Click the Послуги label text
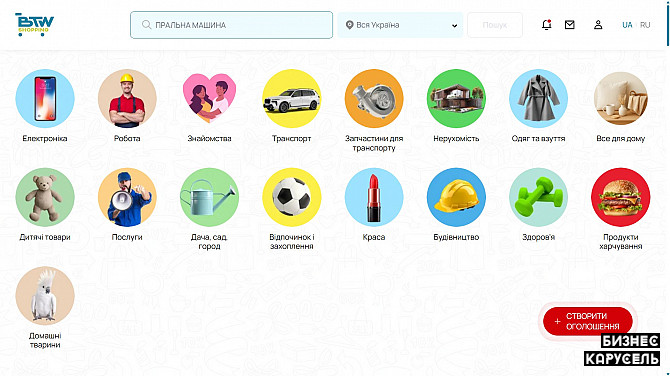 127,237
